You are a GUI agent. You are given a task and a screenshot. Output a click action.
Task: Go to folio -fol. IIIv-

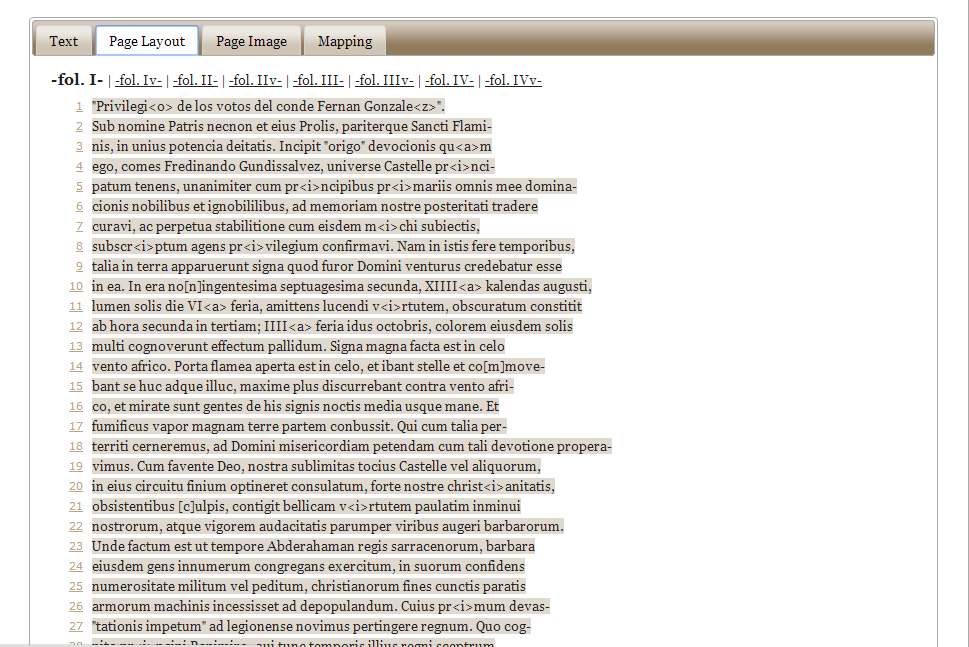coord(384,80)
